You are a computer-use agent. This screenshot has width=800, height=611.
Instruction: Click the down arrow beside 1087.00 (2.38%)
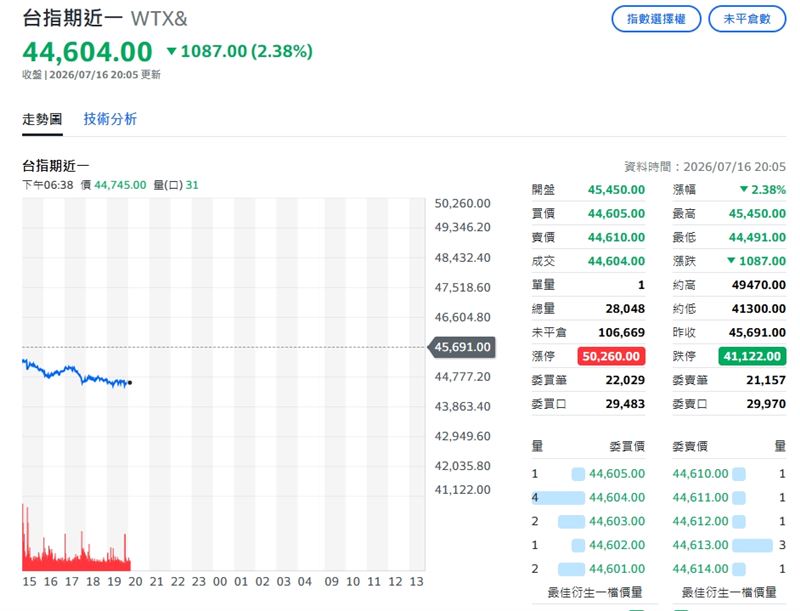(x=171, y=51)
